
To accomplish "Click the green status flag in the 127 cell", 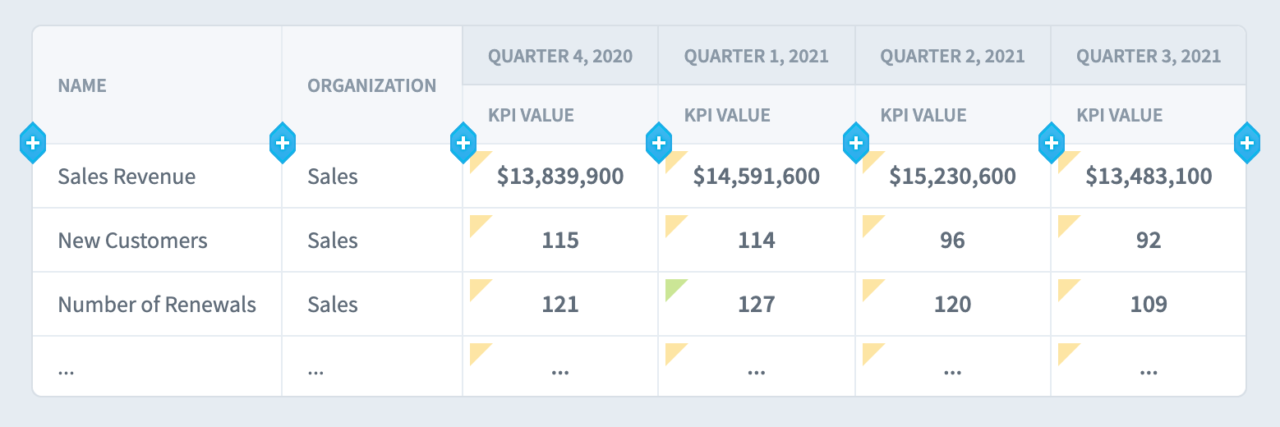I will tap(673, 287).
